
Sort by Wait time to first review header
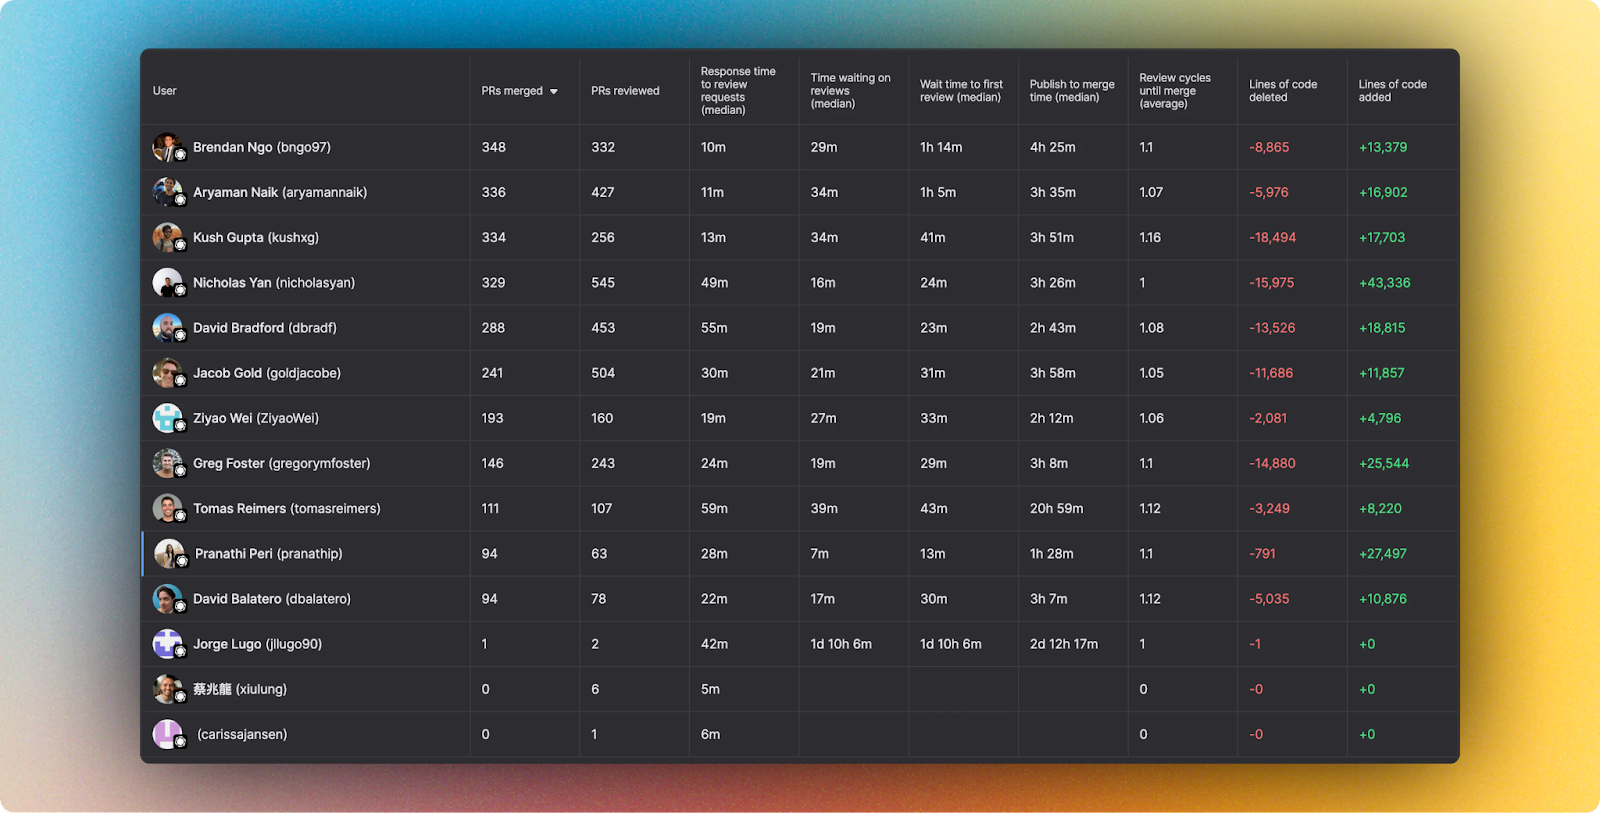(961, 91)
